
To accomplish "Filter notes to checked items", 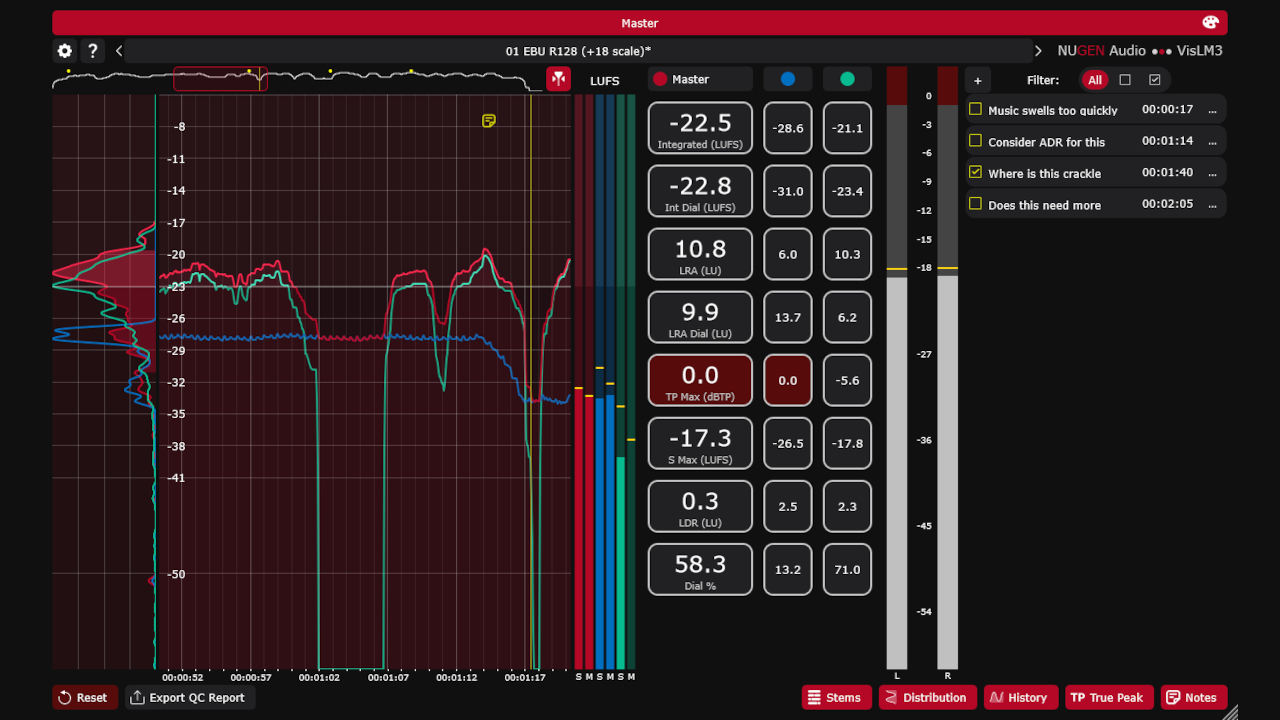I will tap(1155, 80).
